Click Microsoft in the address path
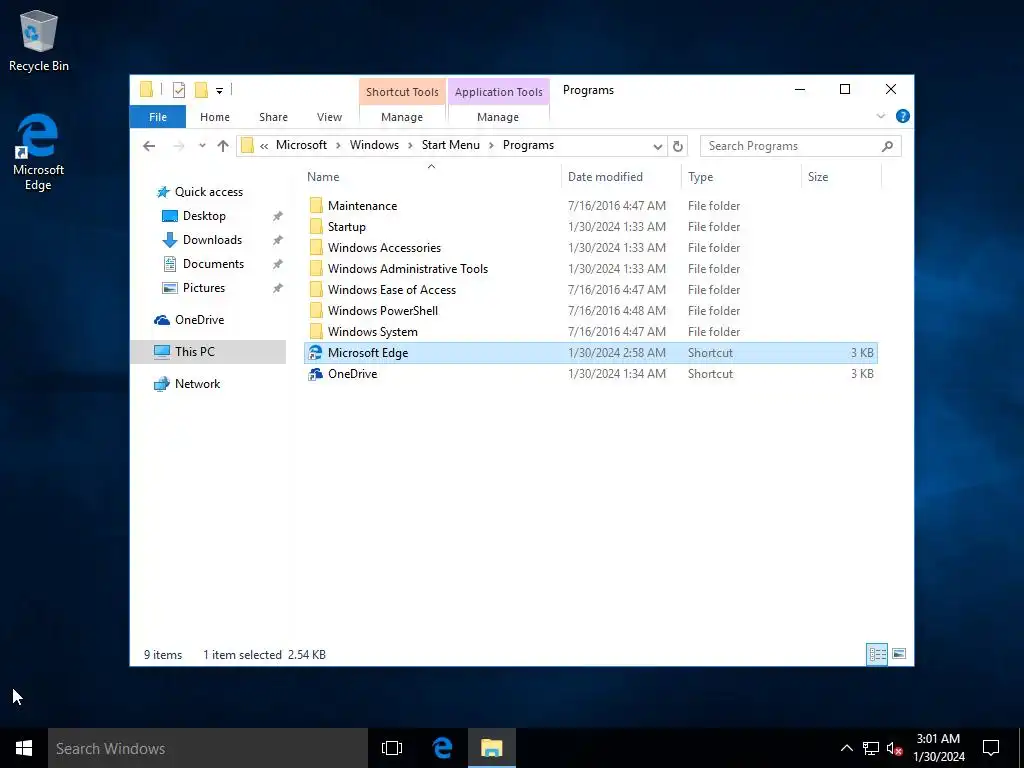1024x768 pixels. 301,145
